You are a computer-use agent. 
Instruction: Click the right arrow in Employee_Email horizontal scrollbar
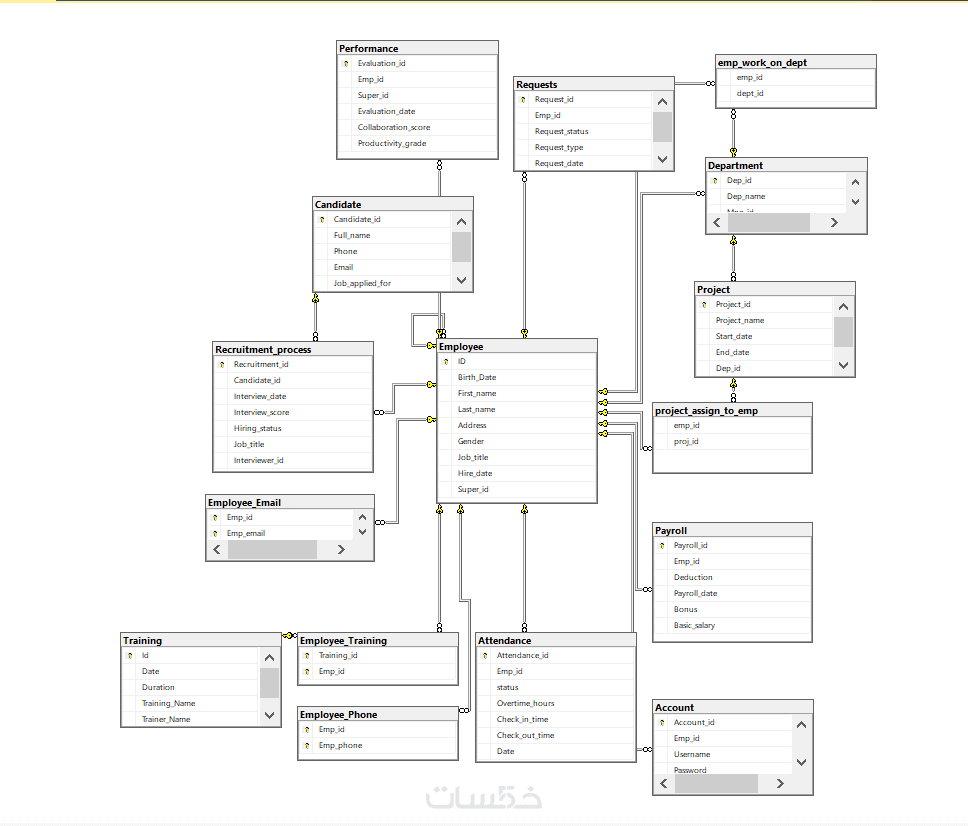[x=341, y=549]
